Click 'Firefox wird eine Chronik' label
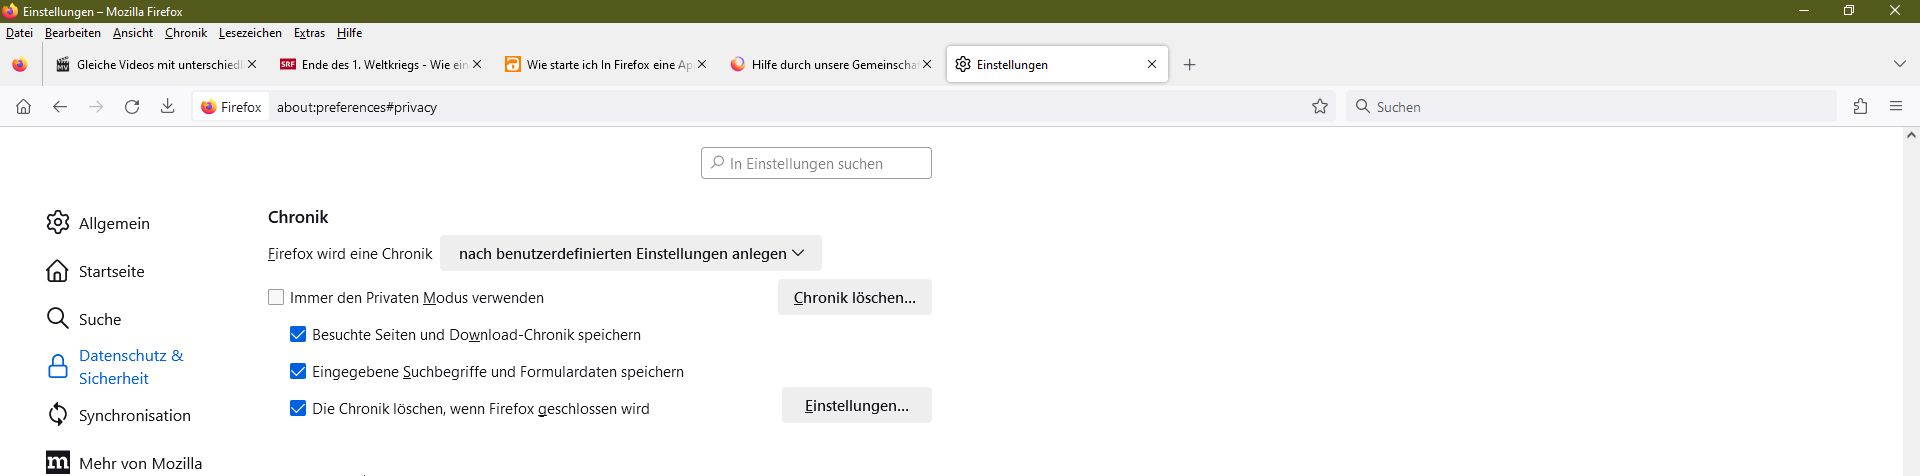1920x476 pixels. tap(350, 254)
